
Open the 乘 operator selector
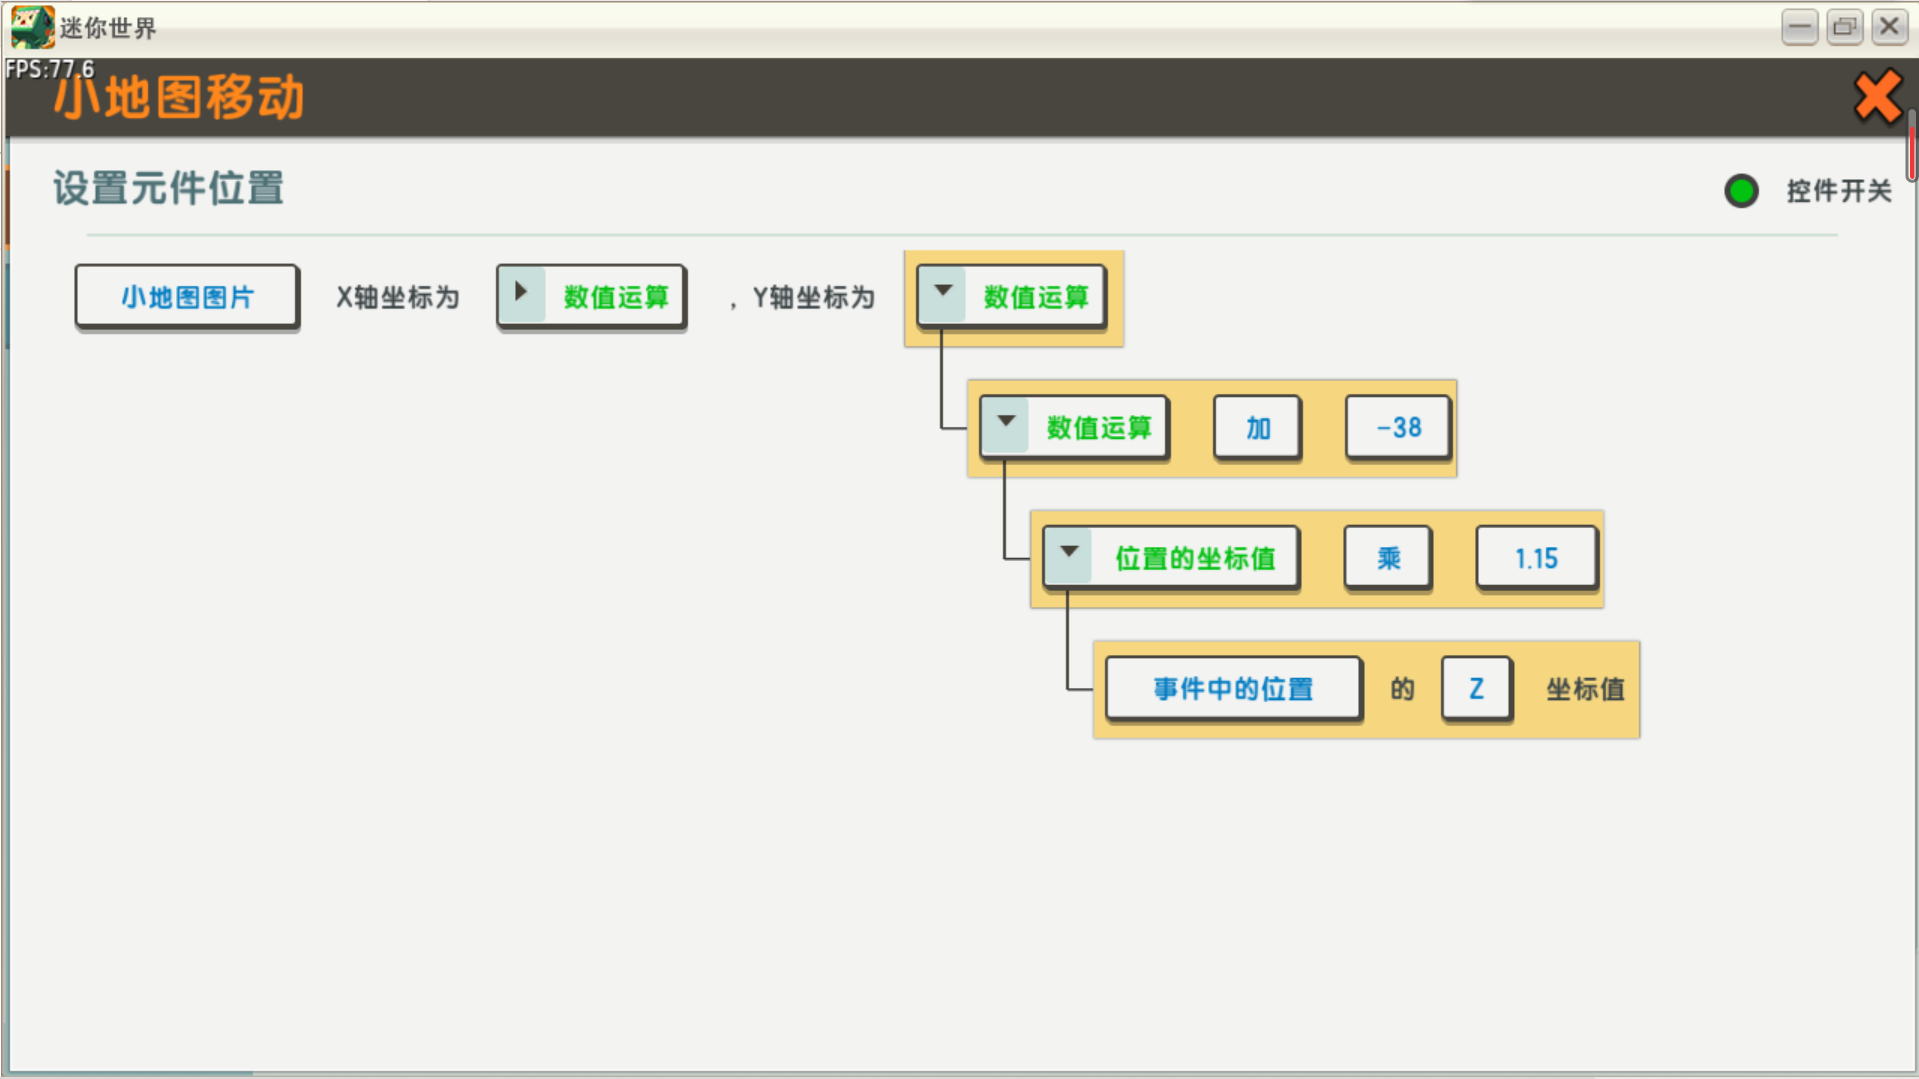pos(1388,558)
